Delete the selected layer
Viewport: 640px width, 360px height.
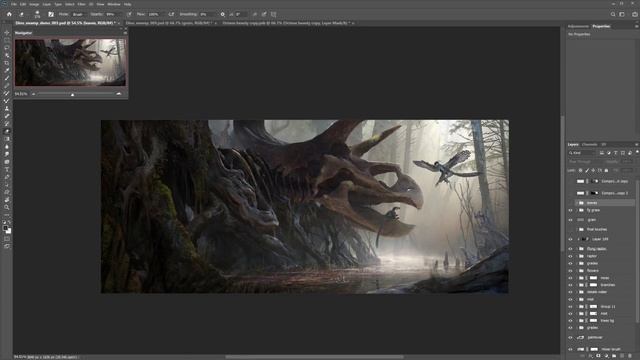coord(630,356)
